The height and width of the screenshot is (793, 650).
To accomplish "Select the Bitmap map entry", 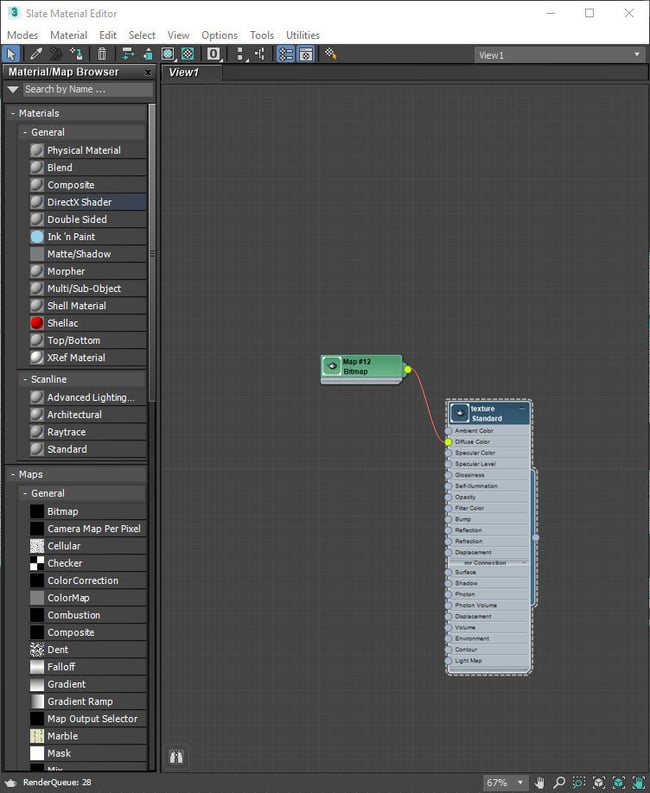I will coord(88,512).
